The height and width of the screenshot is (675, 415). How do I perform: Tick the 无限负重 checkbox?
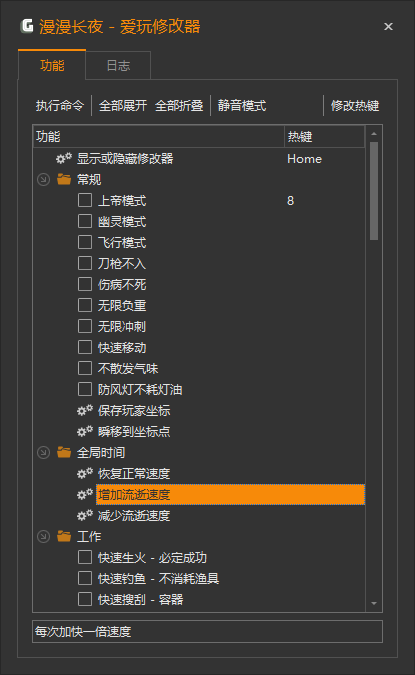(85, 305)
